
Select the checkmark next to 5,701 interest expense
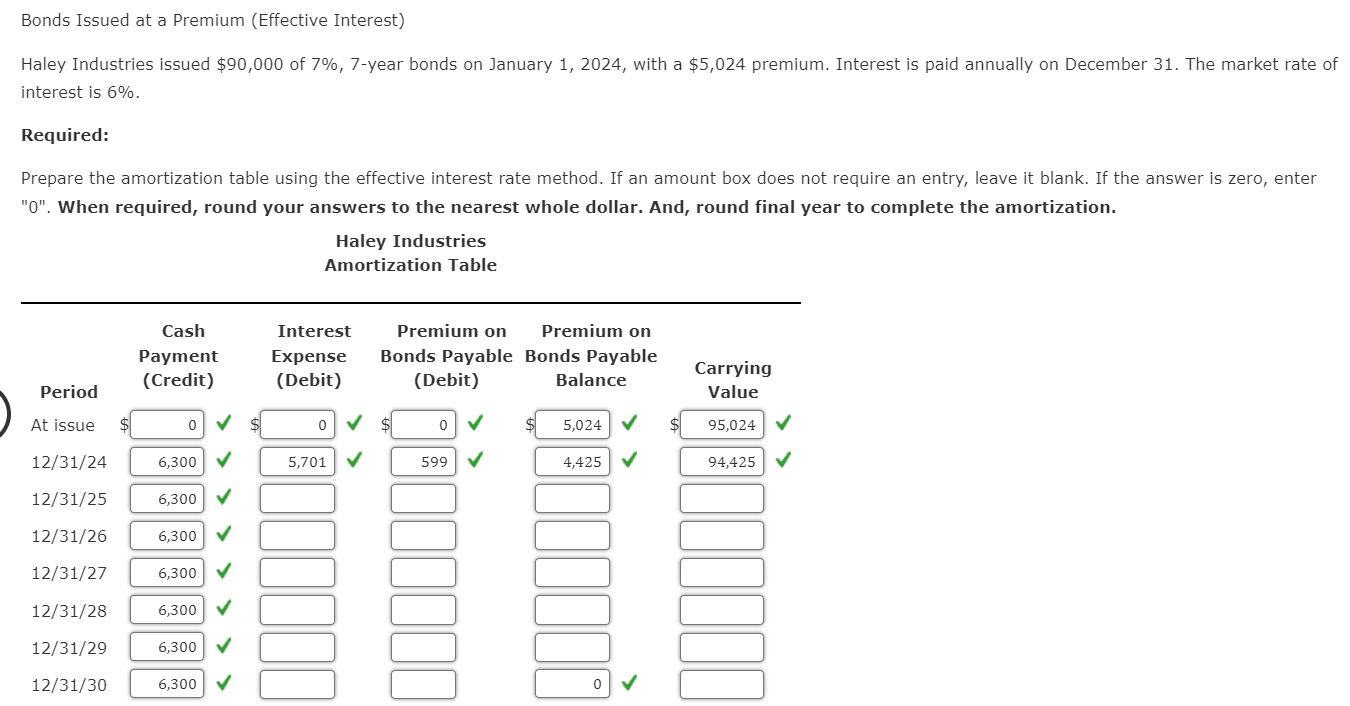coord(353,461)
